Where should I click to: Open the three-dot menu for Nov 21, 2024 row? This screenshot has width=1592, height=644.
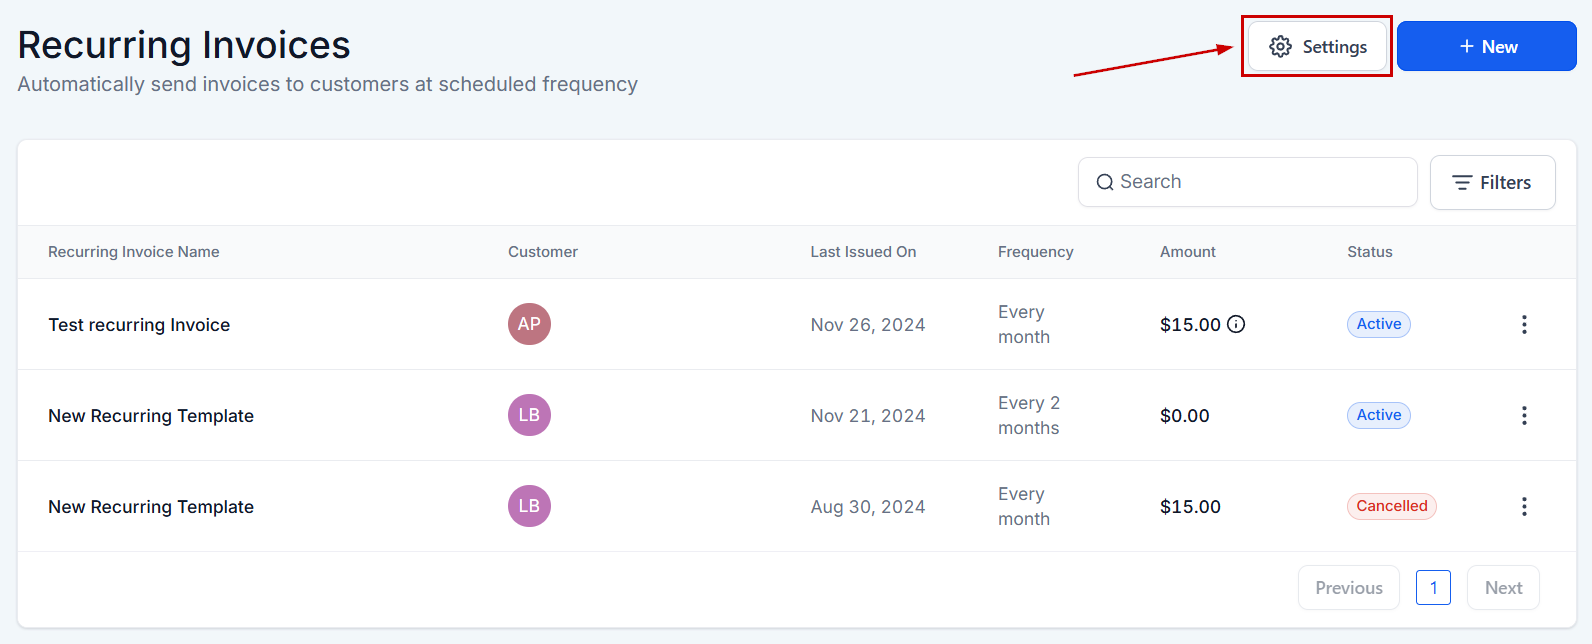[x=1524, y=415]
